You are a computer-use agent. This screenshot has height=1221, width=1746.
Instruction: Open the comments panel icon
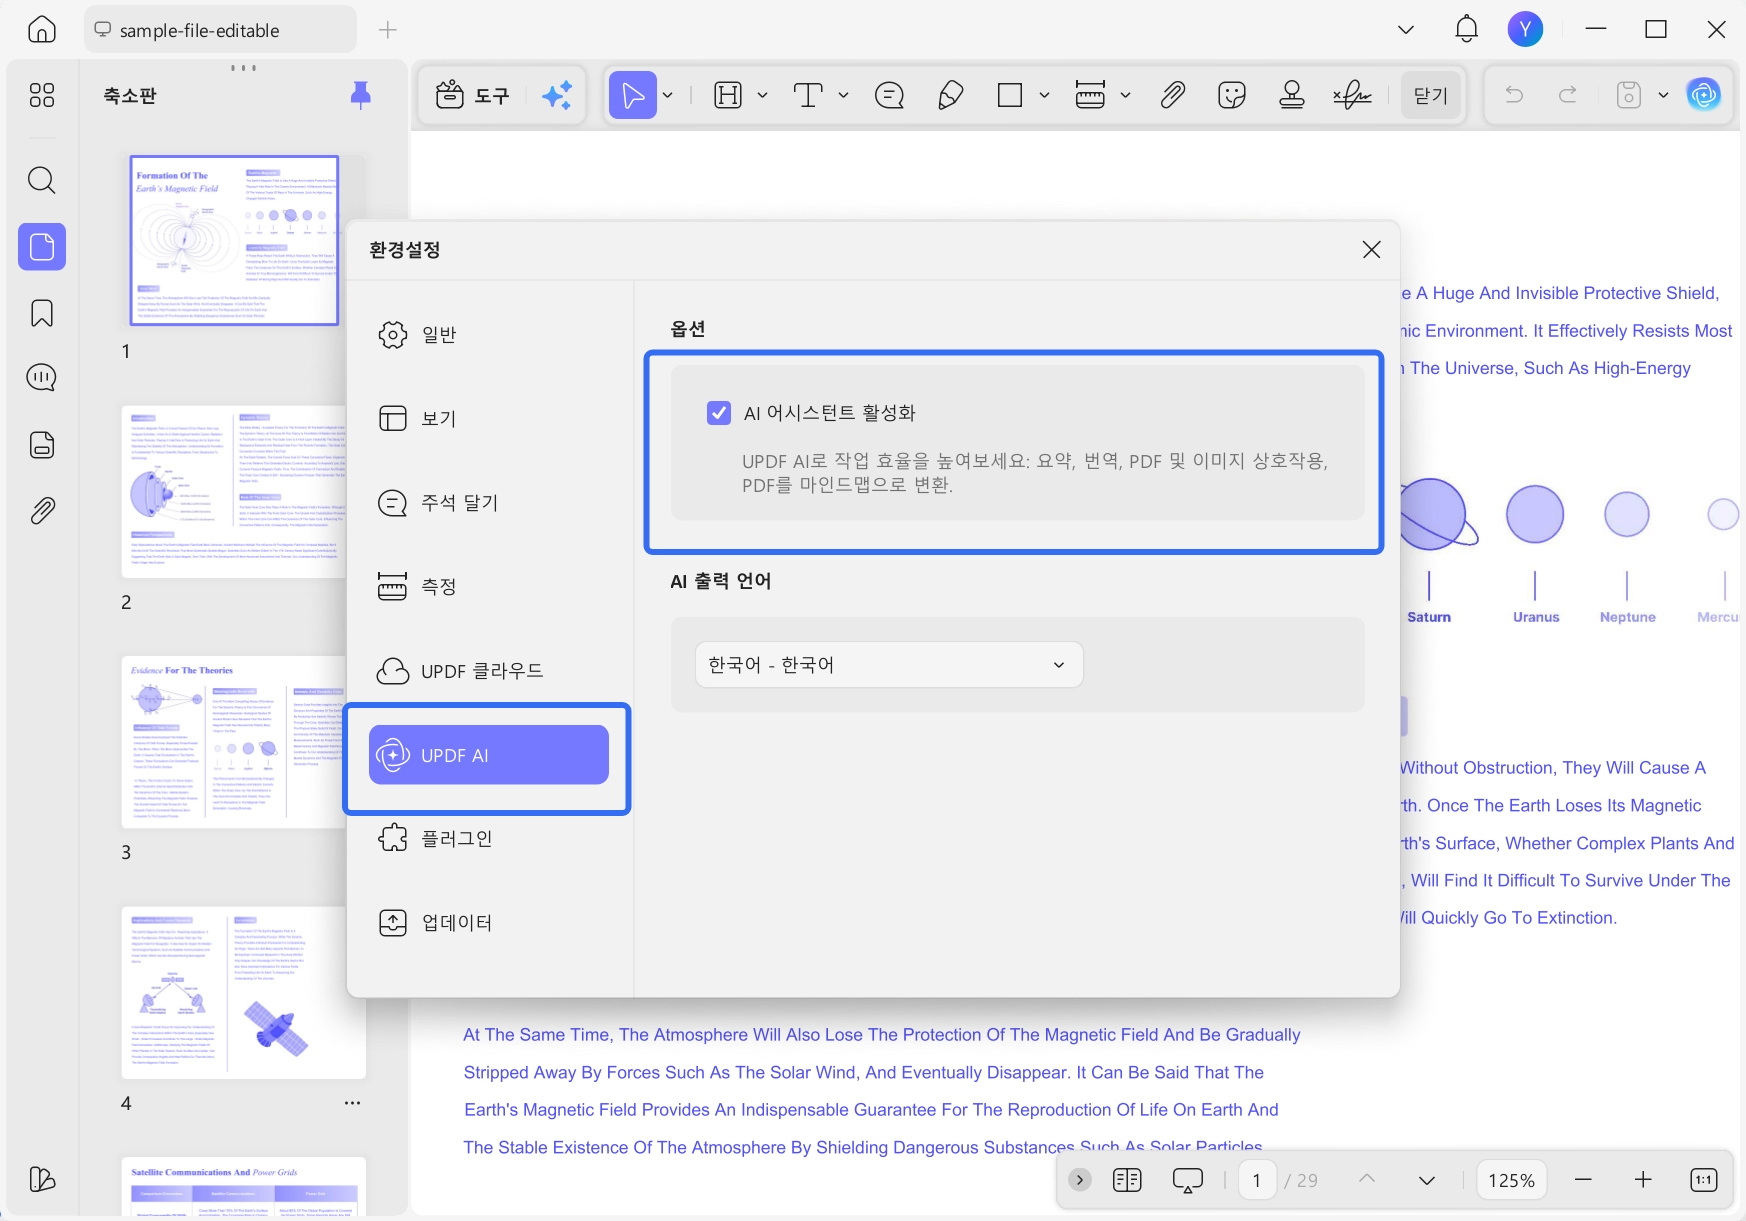(42, 378)
